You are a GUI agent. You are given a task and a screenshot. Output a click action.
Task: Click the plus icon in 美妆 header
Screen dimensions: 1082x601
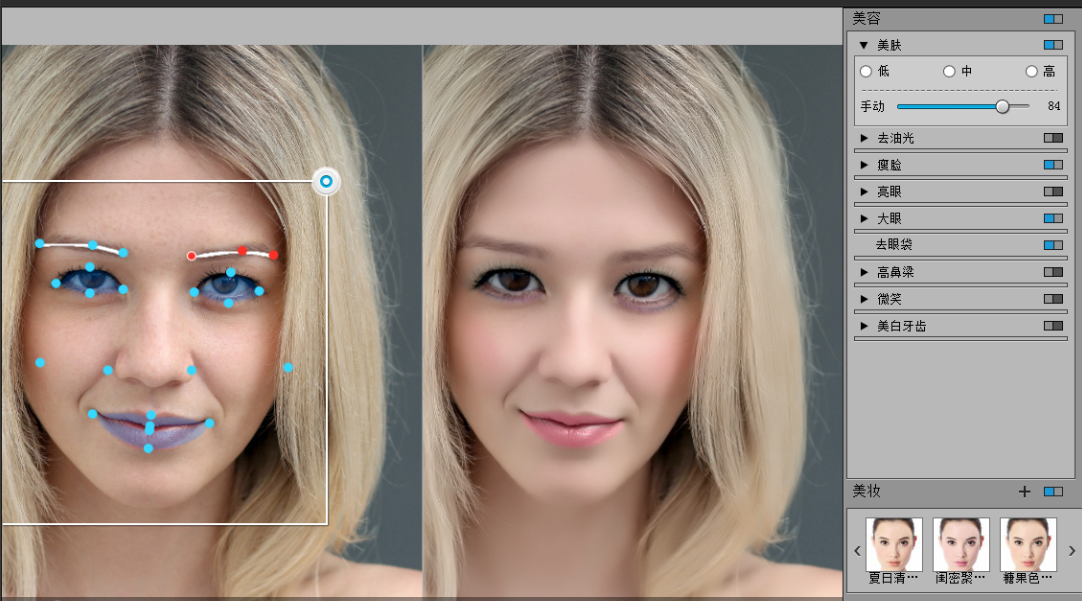coord(1024,491)
